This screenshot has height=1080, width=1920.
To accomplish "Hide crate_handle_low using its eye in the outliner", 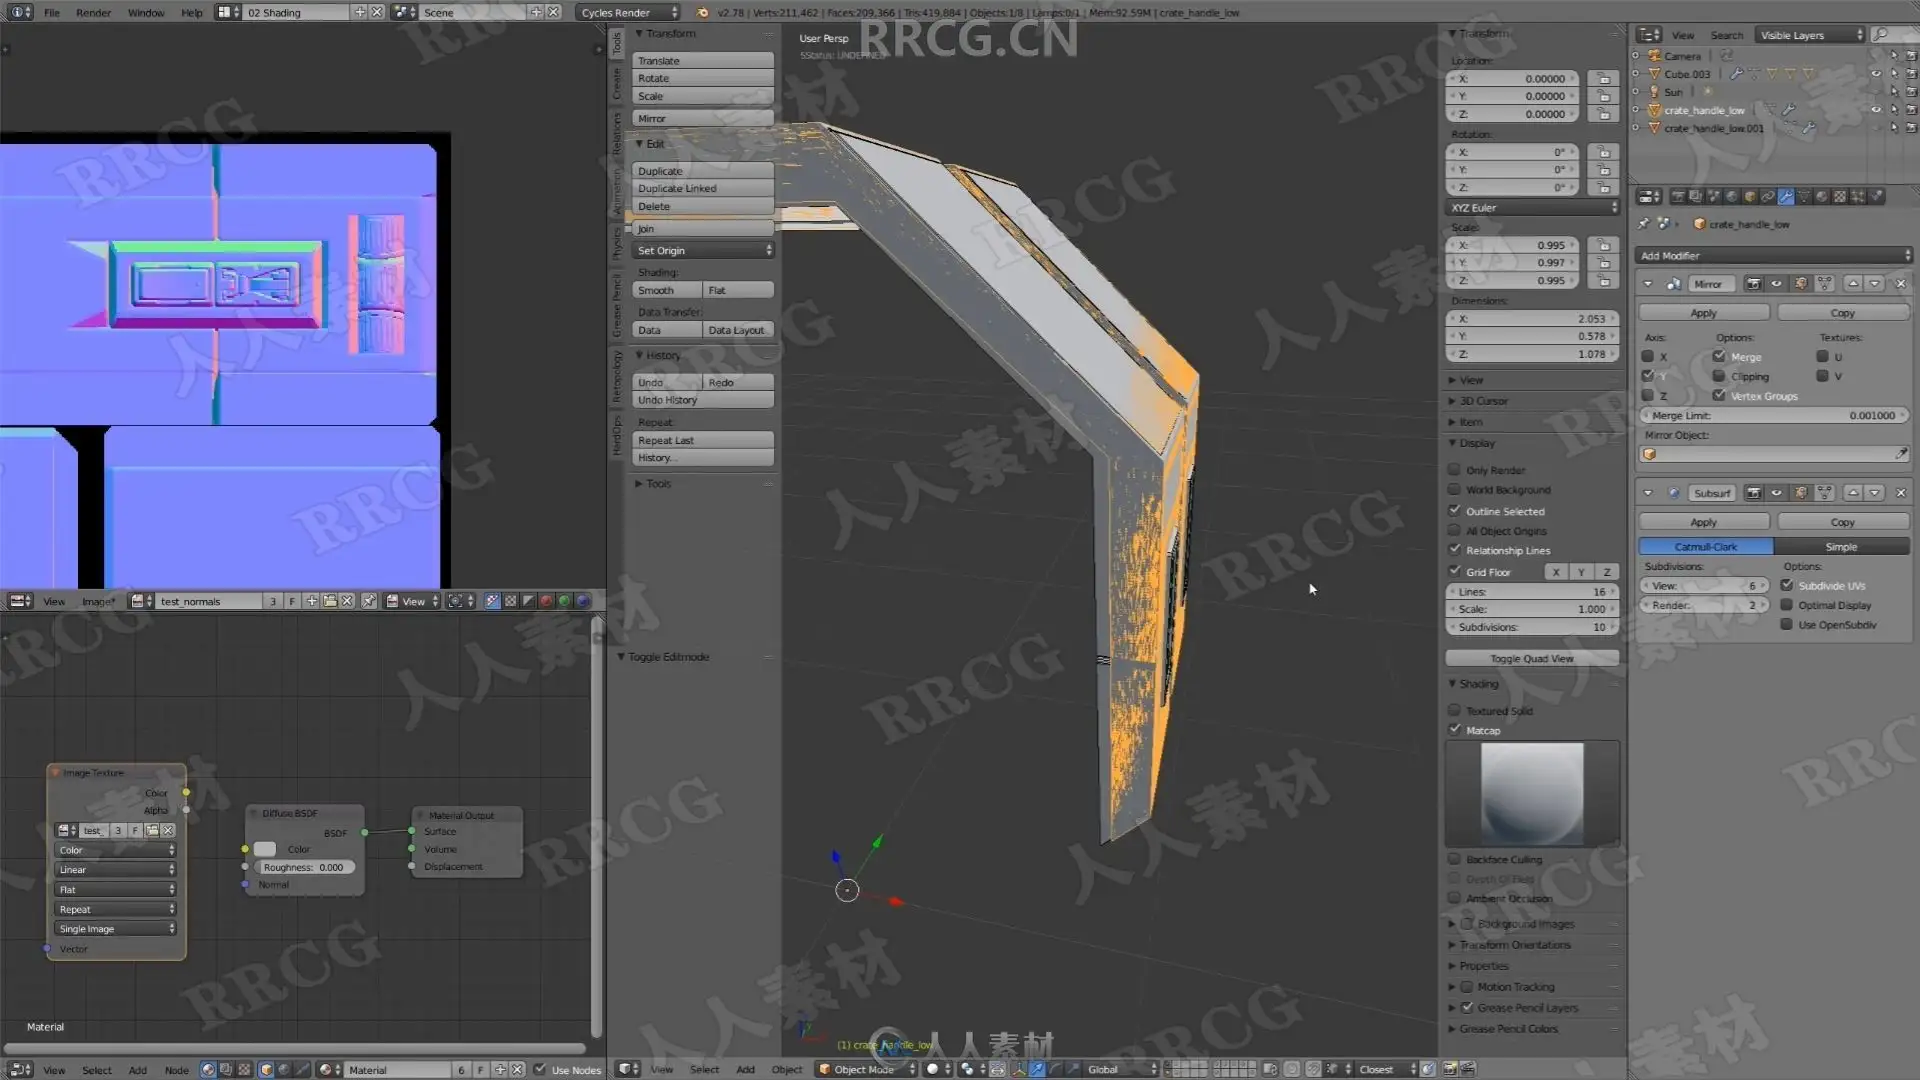I will [x=1876, y=110].
